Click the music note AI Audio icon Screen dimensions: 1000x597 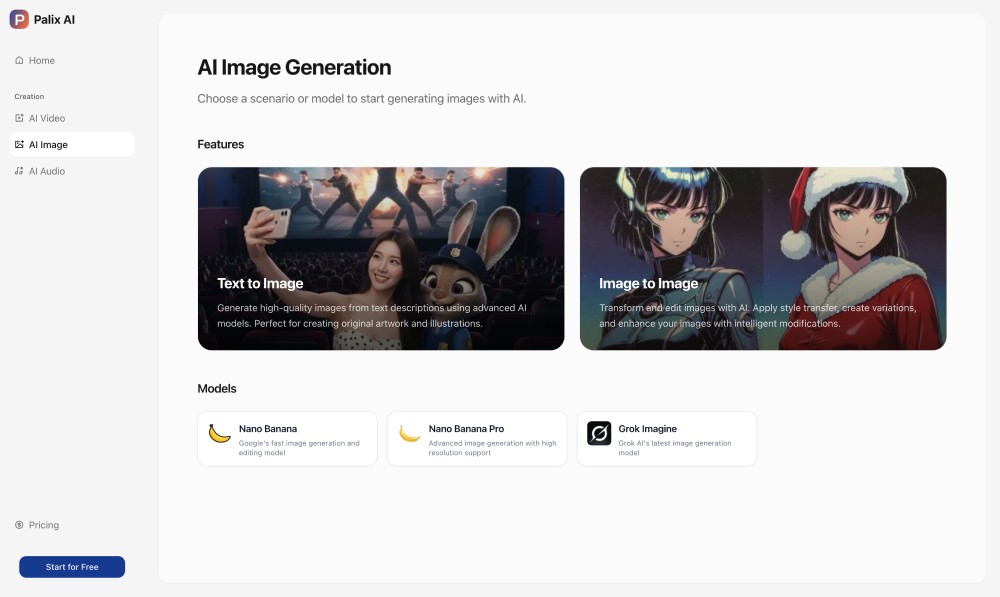[19, 172]
